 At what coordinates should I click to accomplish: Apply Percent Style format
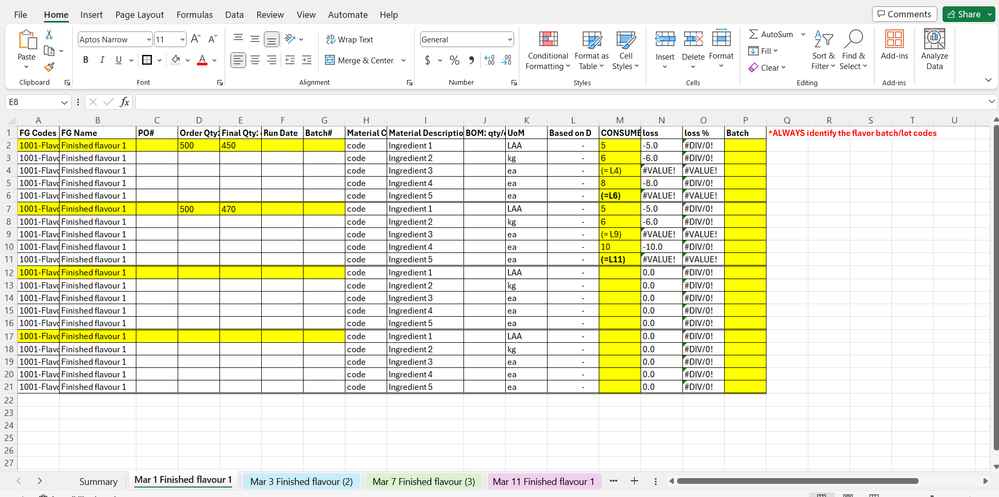[454, 61]
